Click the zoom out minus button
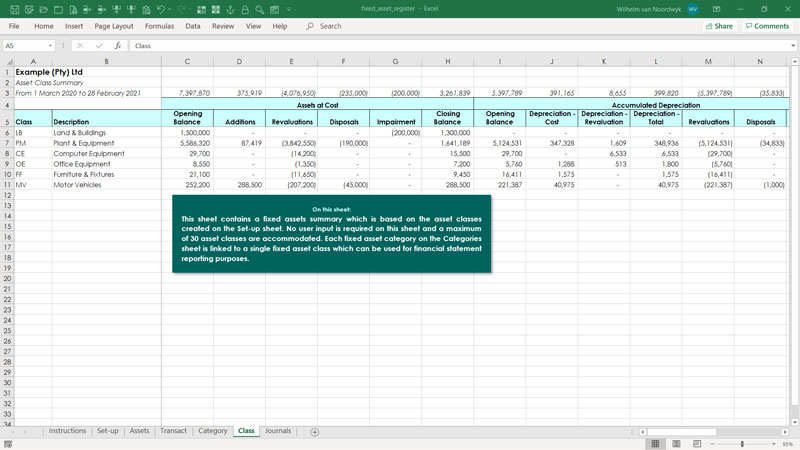This screenshot has width=800, height=450. (x=713, y=444)
